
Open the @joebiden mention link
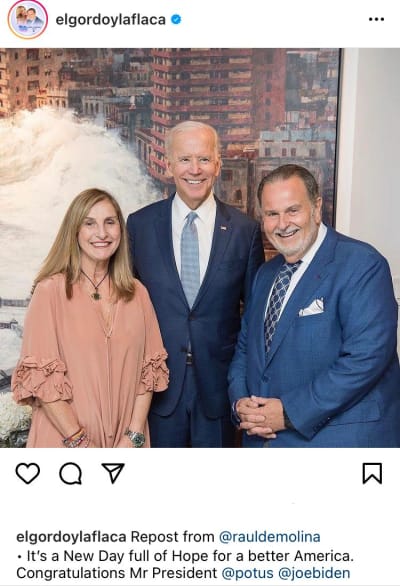[x=314, y=573]
